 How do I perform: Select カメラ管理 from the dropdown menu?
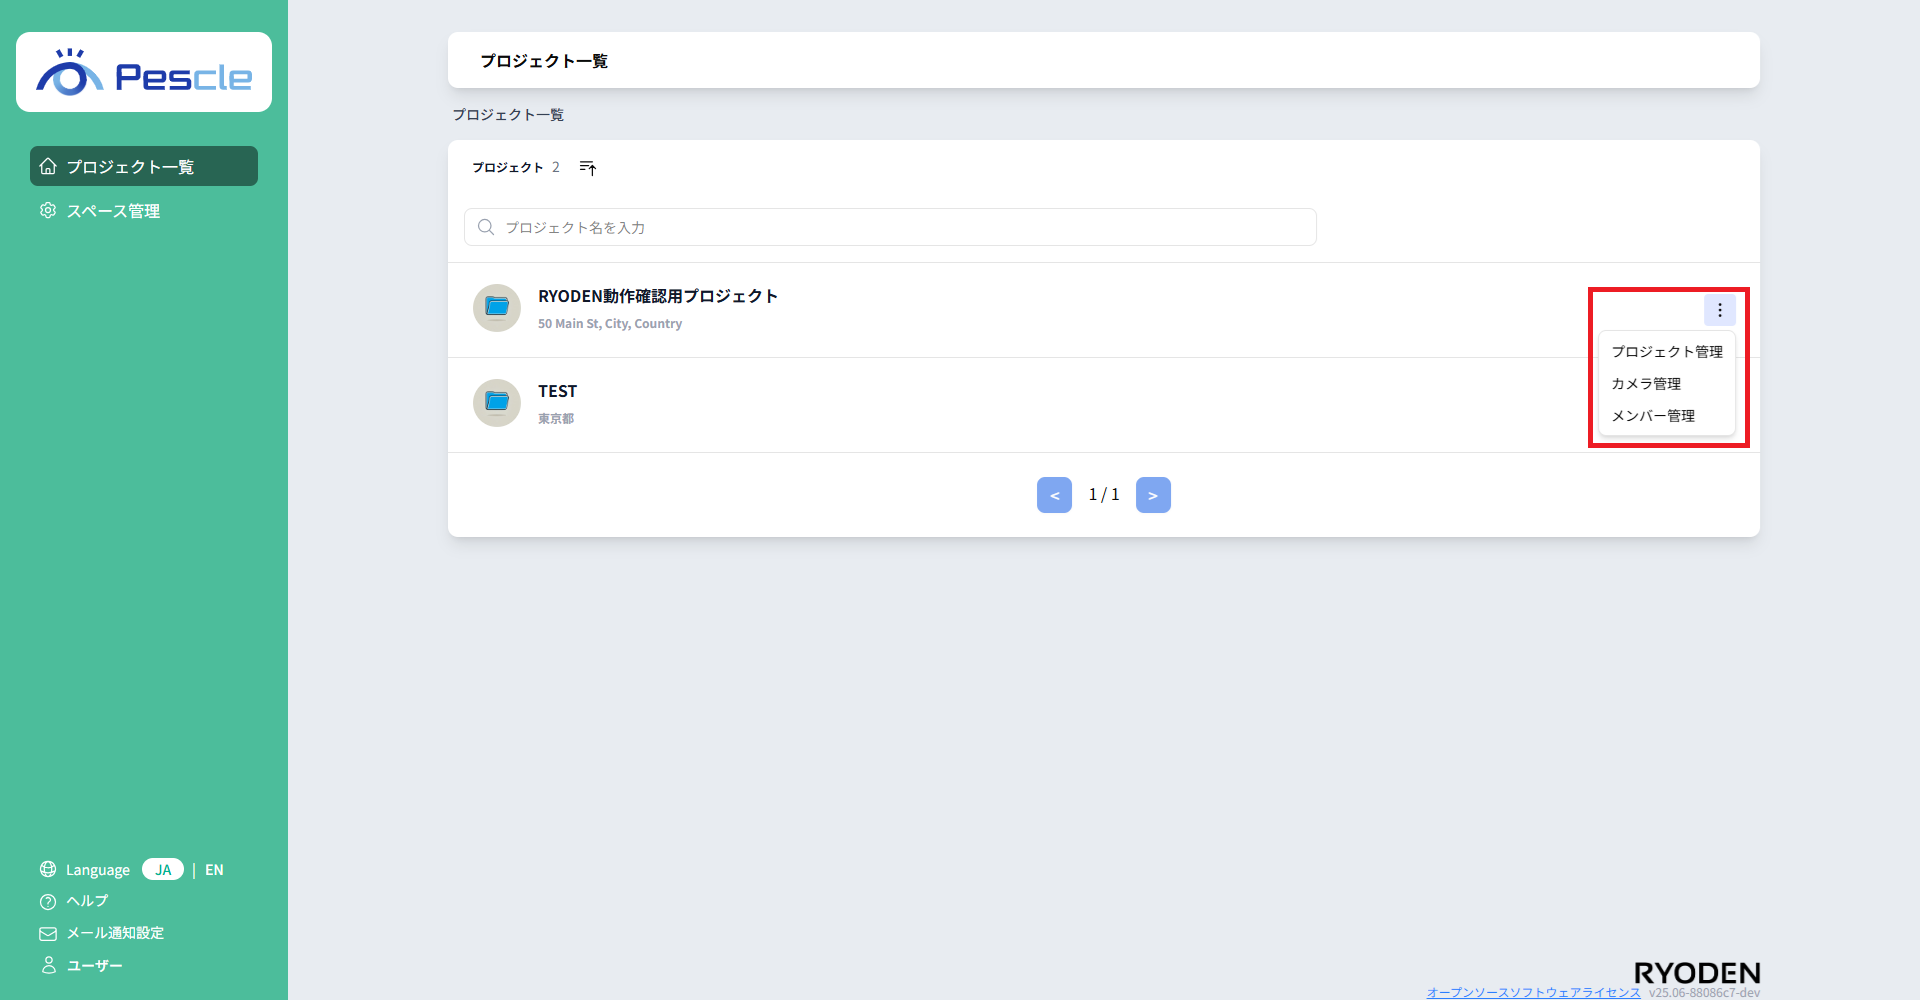click(1646, 384)
